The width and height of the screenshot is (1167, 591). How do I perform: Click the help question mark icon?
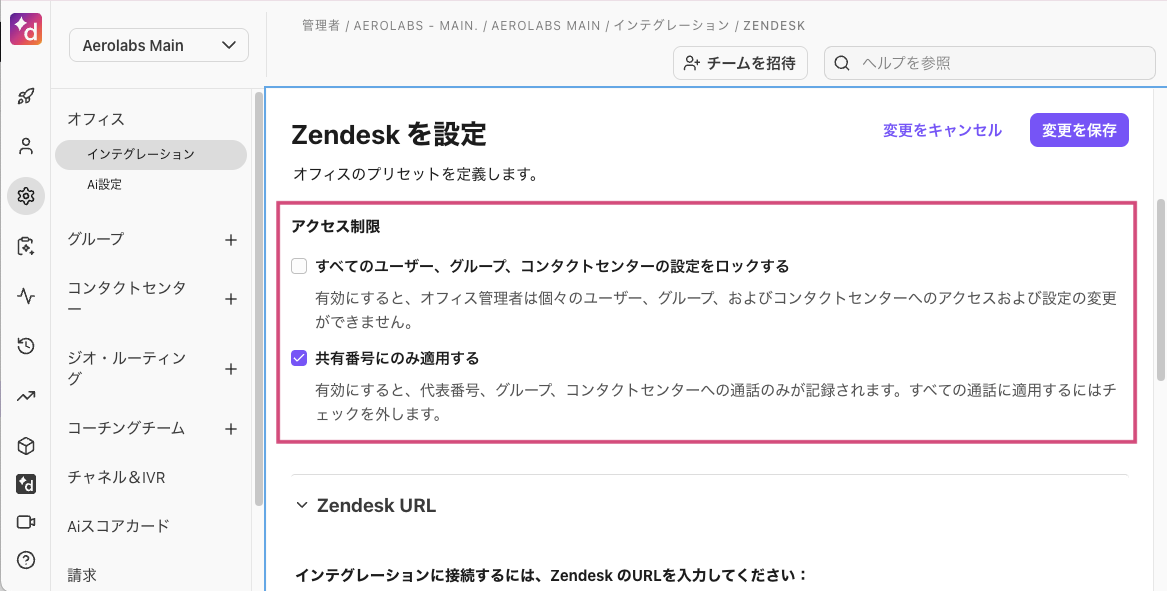[26, 560]
